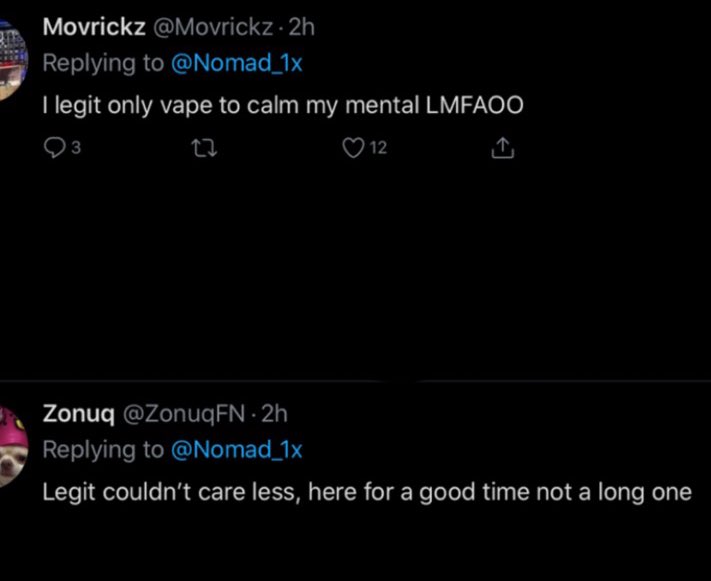The image size is (711, 581).
Task: Click 'Replying to' label on Zonuq's tweet
Action: coord(103,450)
